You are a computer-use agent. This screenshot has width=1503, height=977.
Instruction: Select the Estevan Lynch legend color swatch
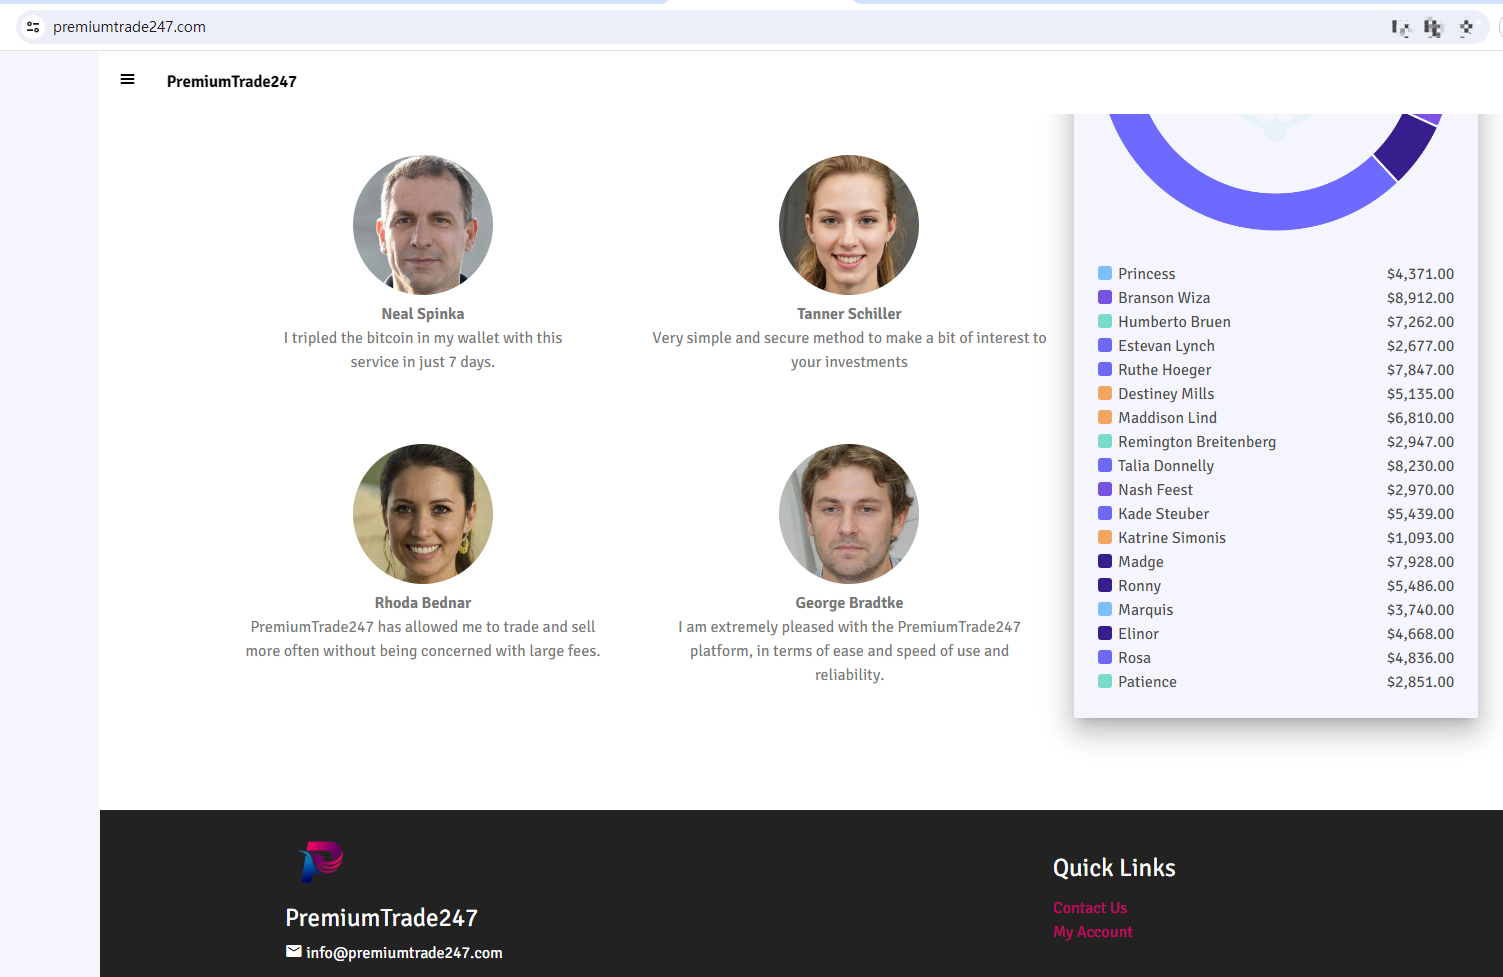pyautogui.click(x=1105, y=345)
